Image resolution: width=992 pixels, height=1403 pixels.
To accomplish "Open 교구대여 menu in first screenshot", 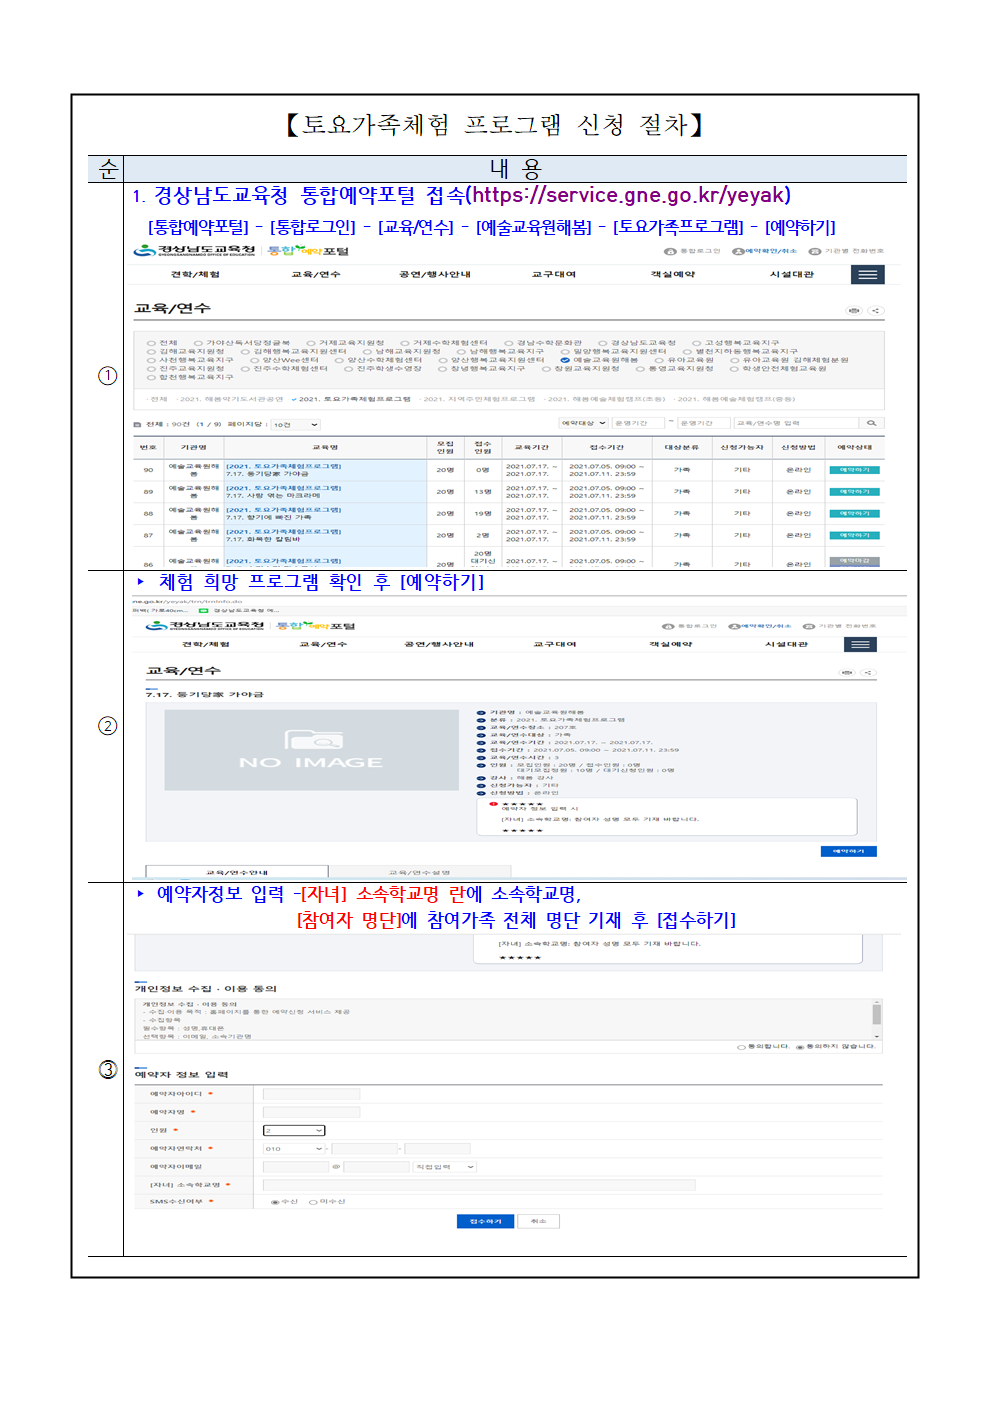I will pos(553,274).
